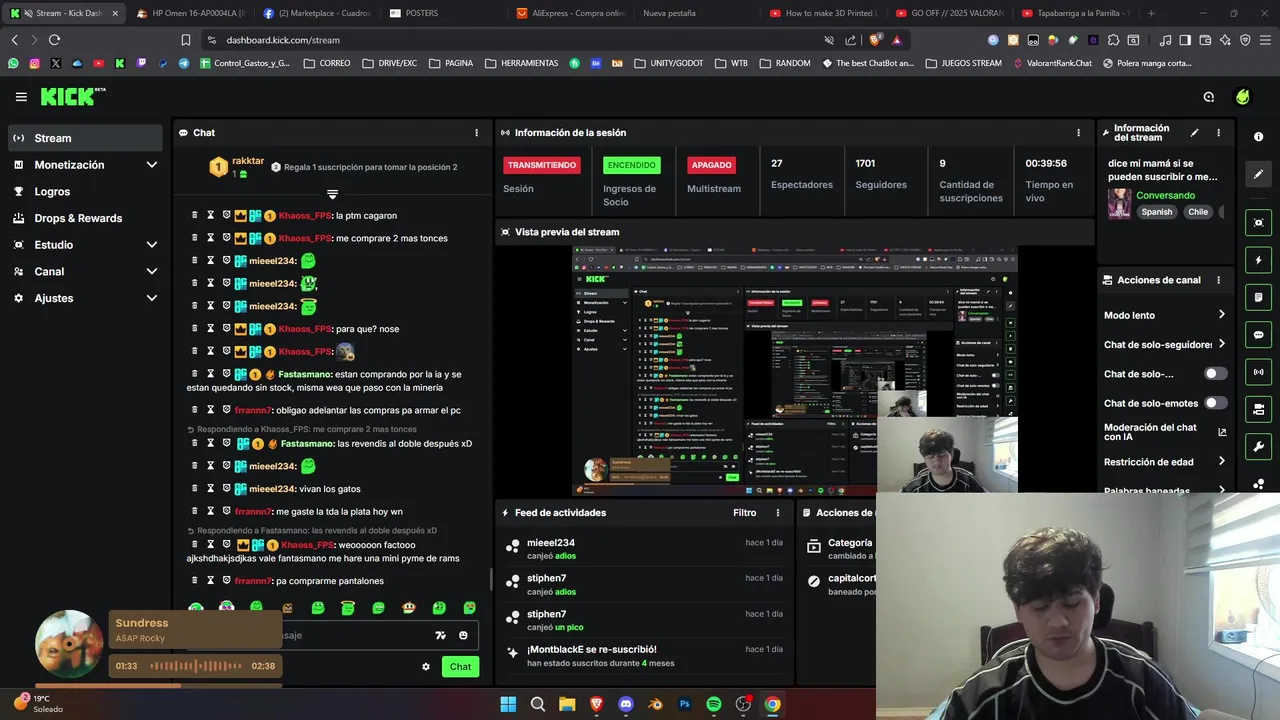The image size is (1280, 720).
Task: Click the pencil icon in right rail
Action: [x=1259, y=174]
